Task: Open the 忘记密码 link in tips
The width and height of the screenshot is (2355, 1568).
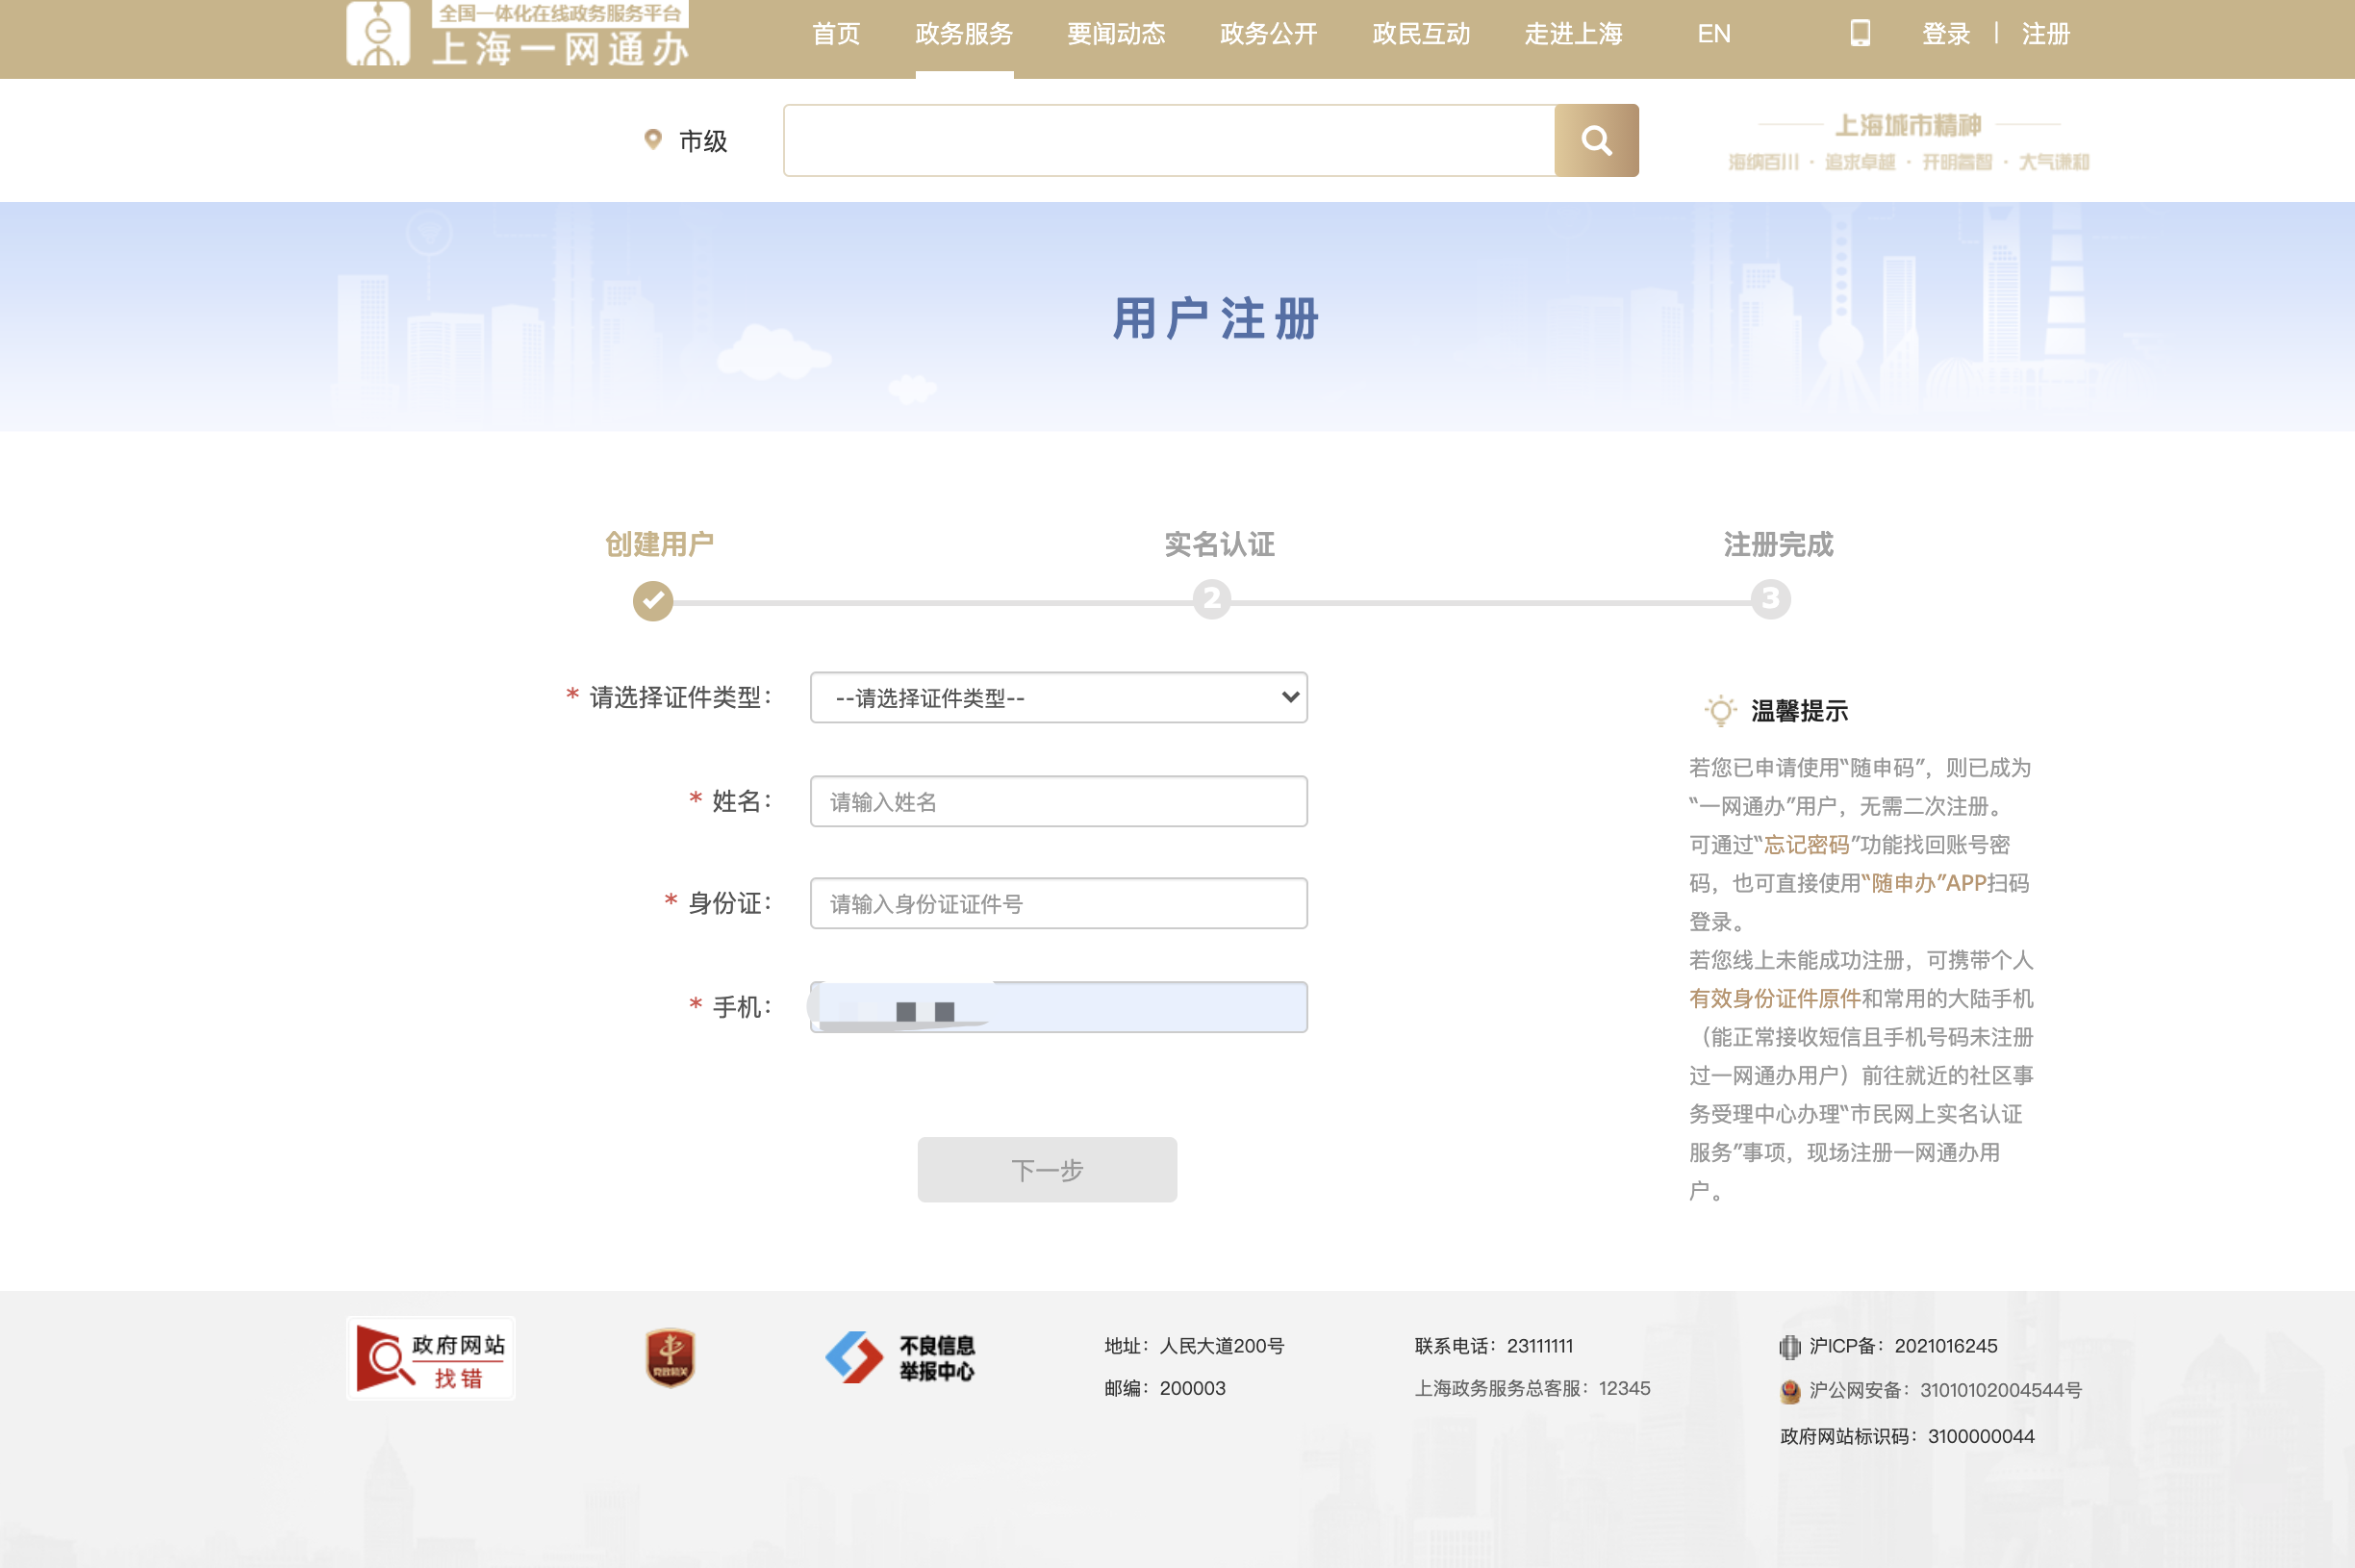Action: 1806,845
